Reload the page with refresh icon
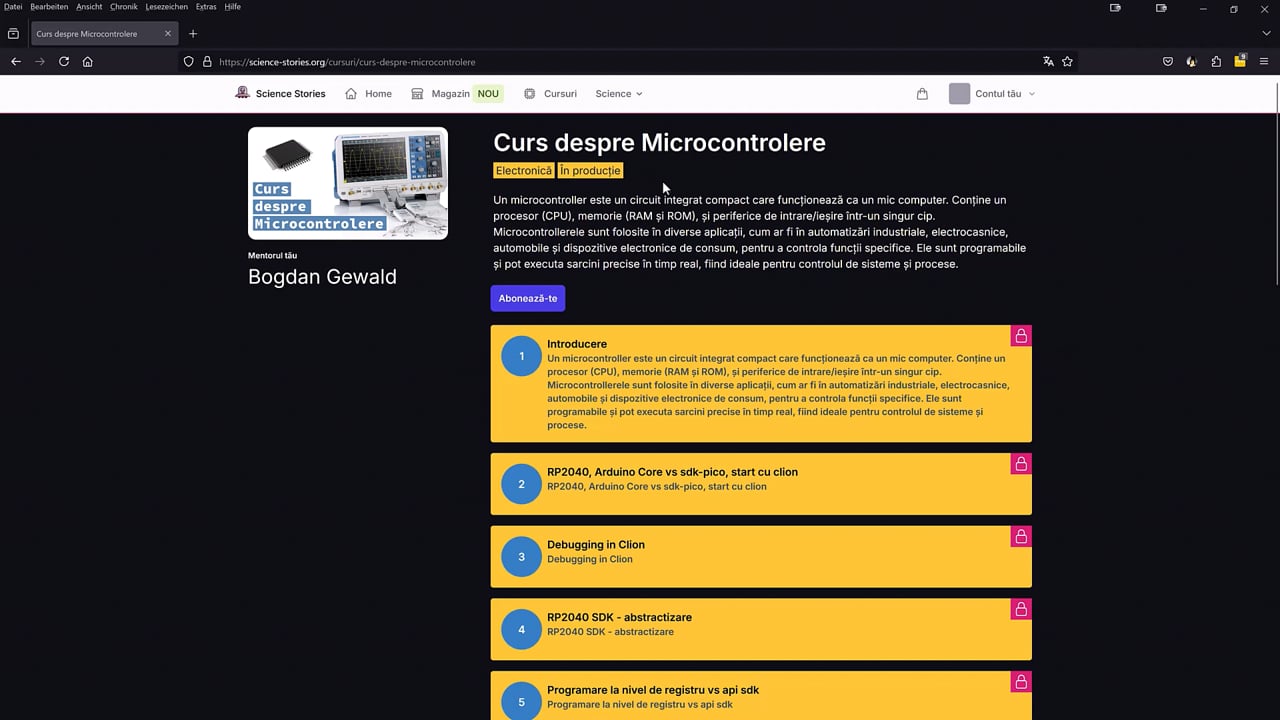The width and height of the screenshot is (1280, 720). pyautogui.click(x=64, y=61)
